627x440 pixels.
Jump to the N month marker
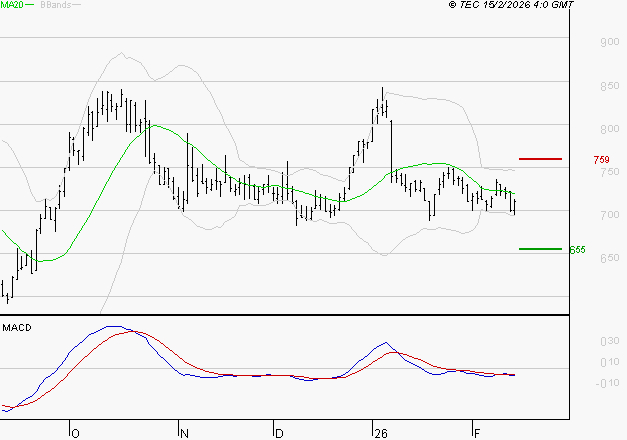tap(184, 432)
